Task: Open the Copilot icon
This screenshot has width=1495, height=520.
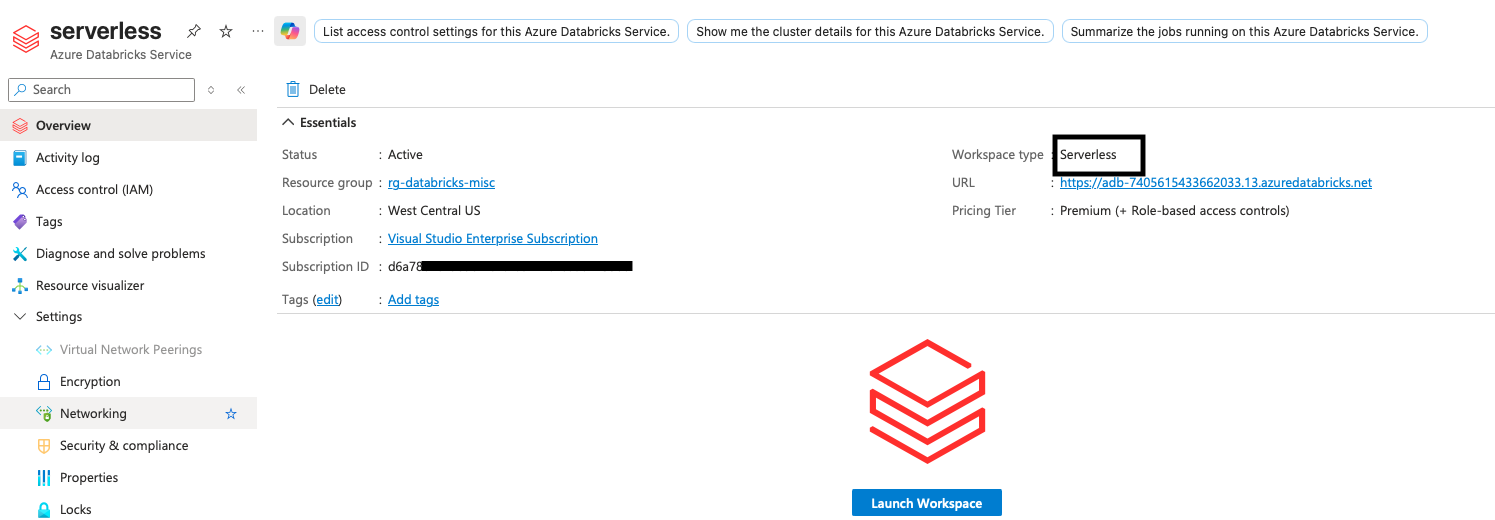Action: point(290,31)
